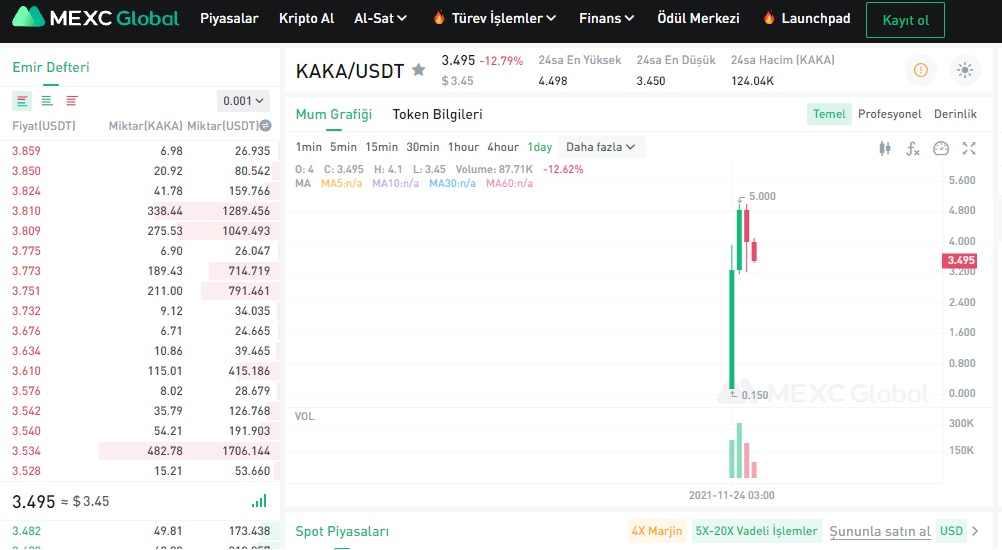Set chart interval to 4hour

[503, 147]
